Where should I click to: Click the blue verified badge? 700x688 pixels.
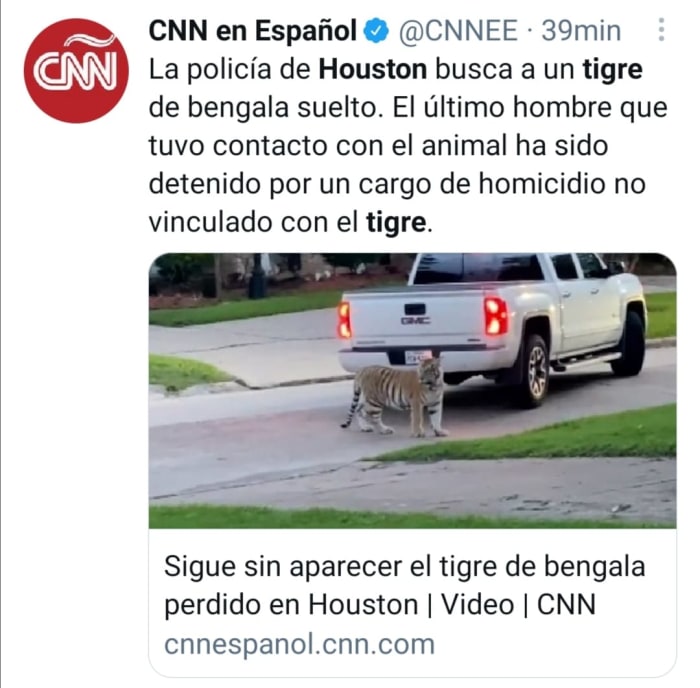[377, 30]
